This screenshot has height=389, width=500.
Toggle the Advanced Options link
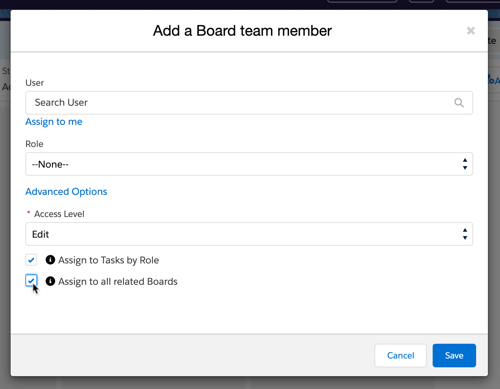(x=66, y=192)
